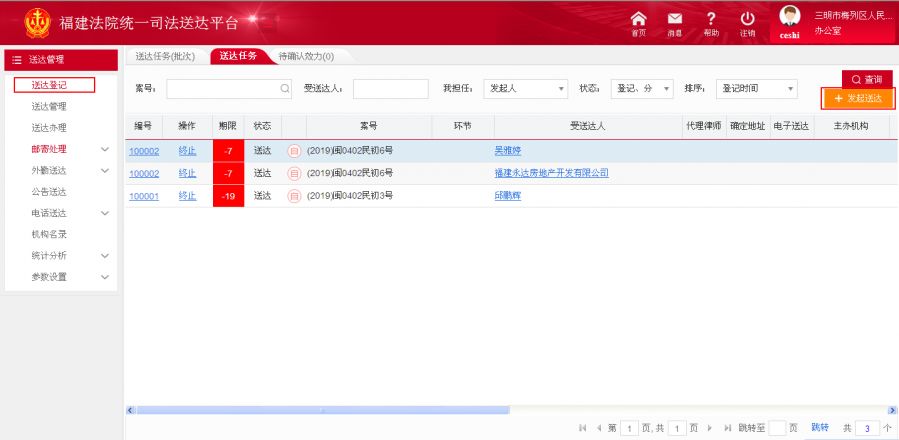Open the 消息 messages envelope icon

click(675, 20)
